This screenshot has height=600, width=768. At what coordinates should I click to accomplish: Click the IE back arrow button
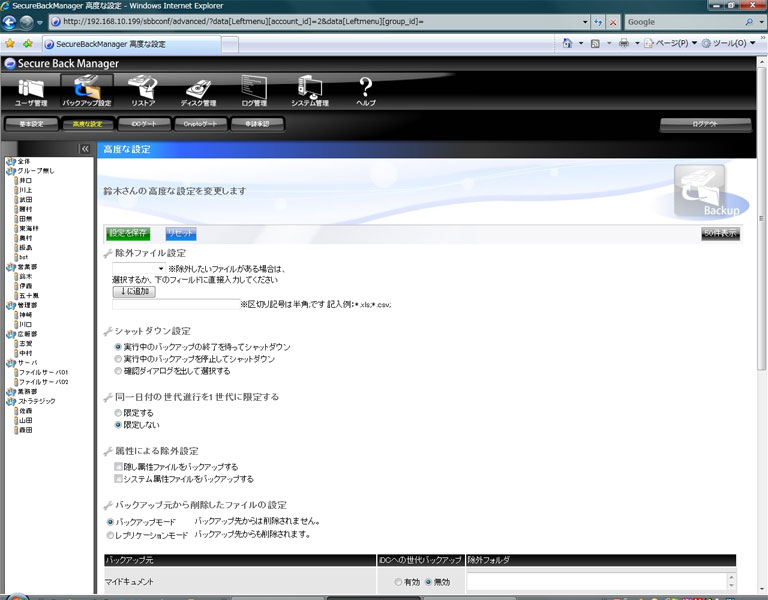click(9, 22)
